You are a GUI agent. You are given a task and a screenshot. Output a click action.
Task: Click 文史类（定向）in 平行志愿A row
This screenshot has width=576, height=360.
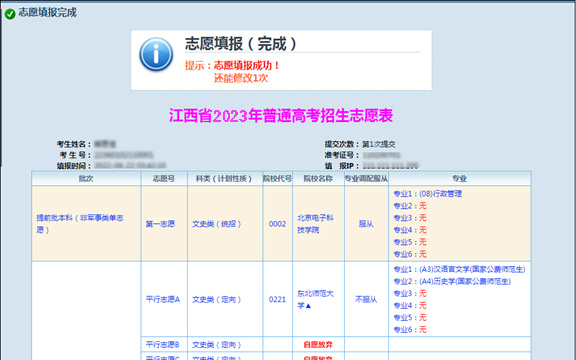pos(217,299)
